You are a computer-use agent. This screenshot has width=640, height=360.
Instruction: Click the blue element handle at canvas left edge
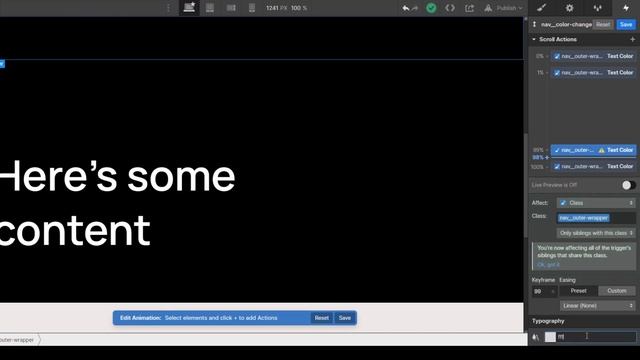tap(2, 64)
